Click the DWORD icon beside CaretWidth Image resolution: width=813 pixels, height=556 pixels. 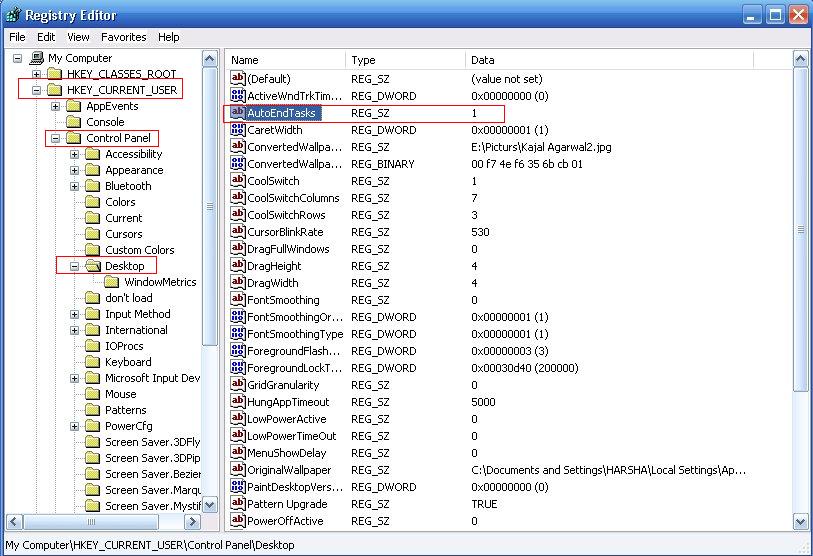238,130
